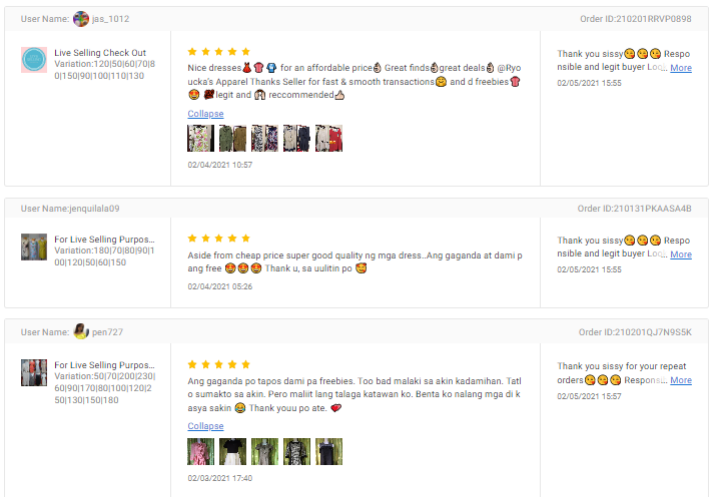Click Live Selling Check Out product title
The width and height of the screenshot is (715, 498).
pos(100,52)
